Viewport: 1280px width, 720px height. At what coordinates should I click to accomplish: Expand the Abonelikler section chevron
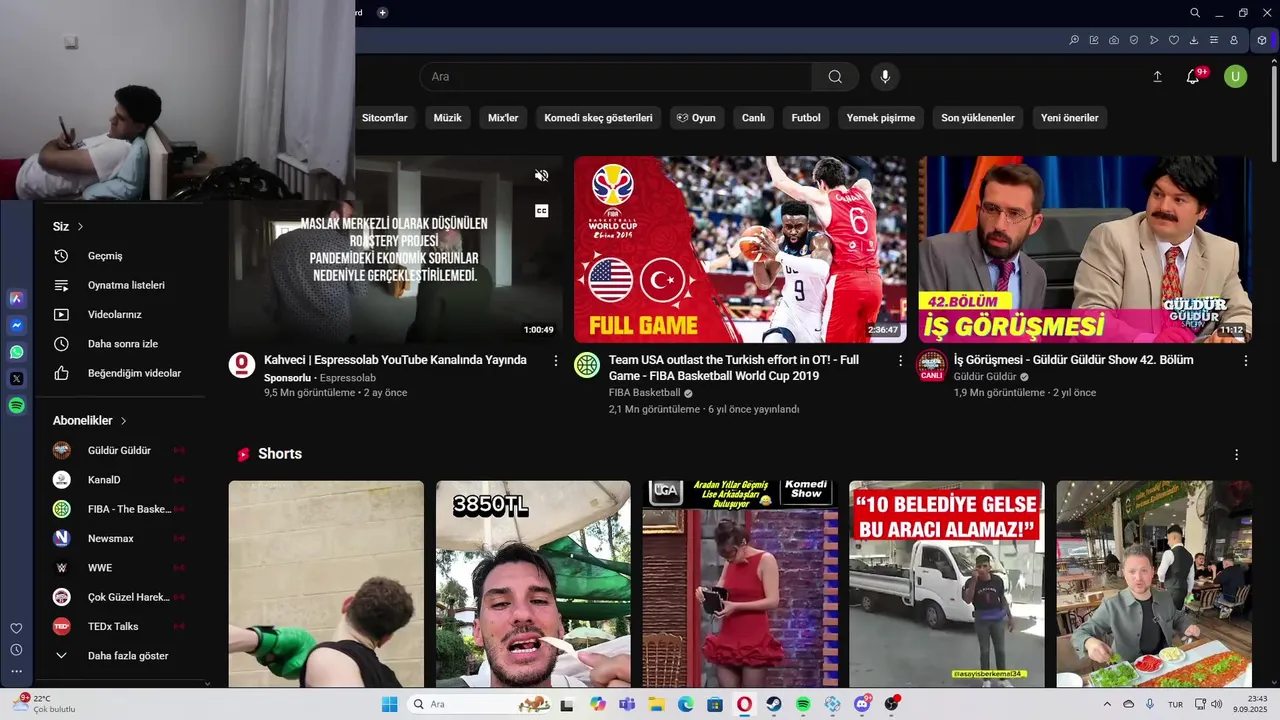pos(123,421)
